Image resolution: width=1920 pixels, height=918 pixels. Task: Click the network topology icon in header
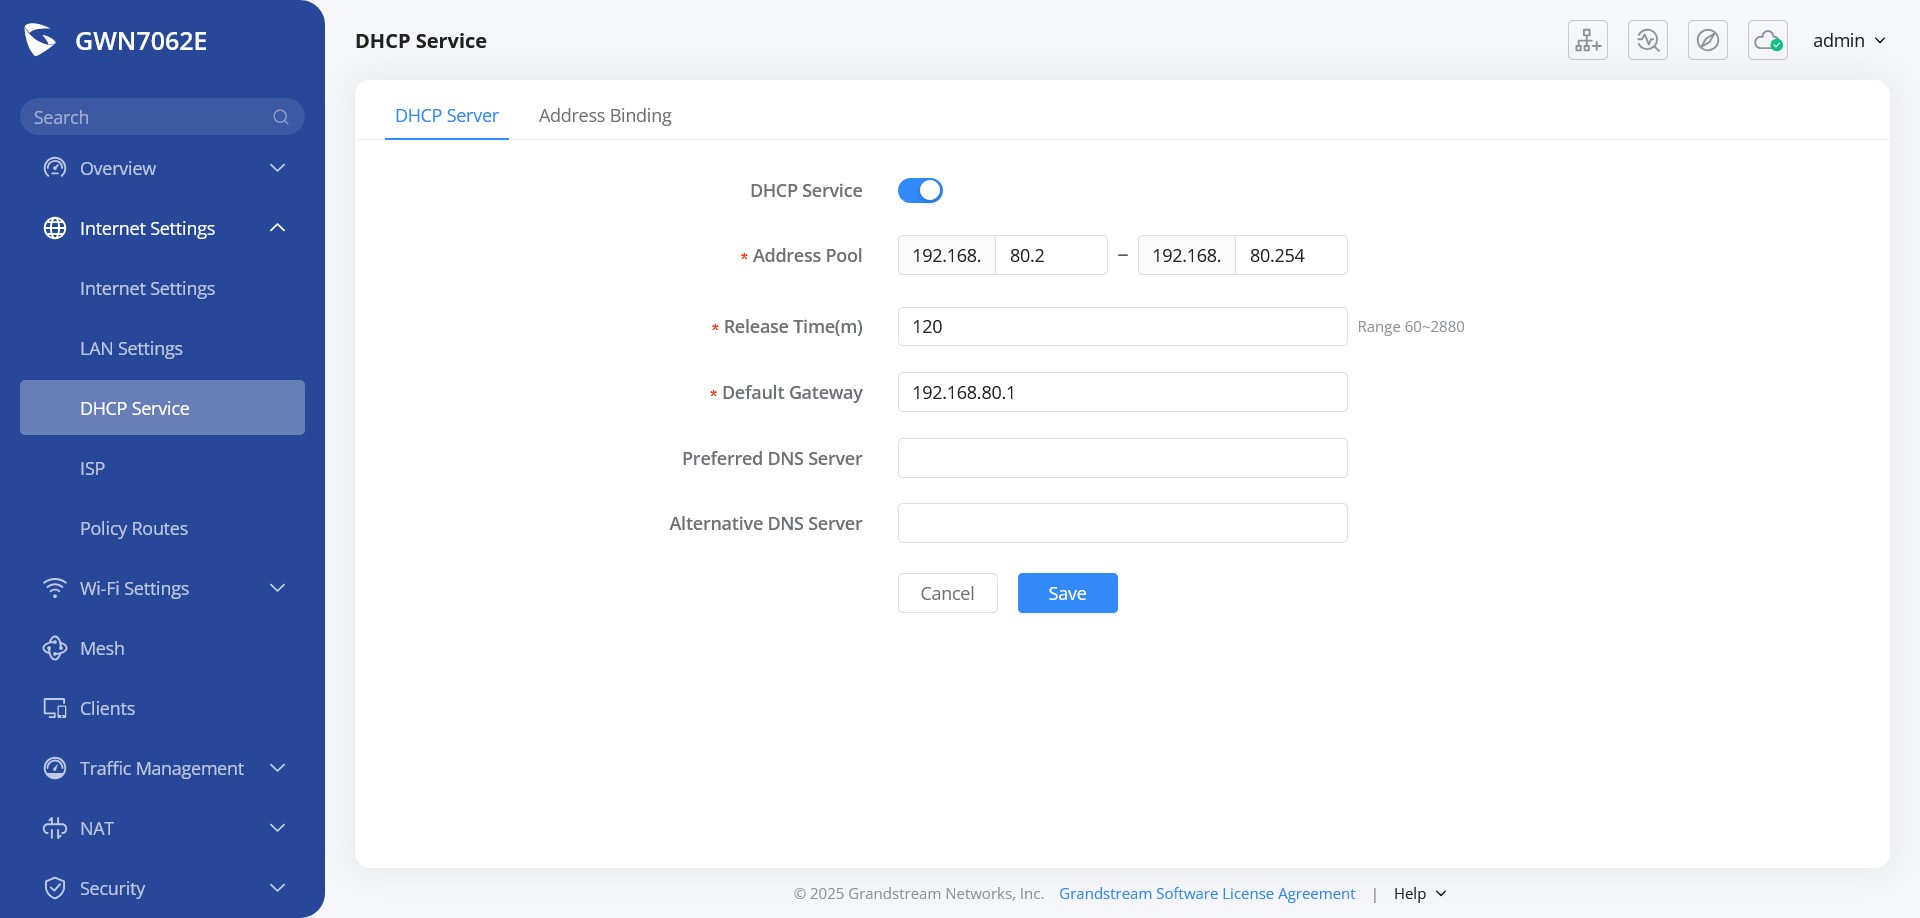1587,40
